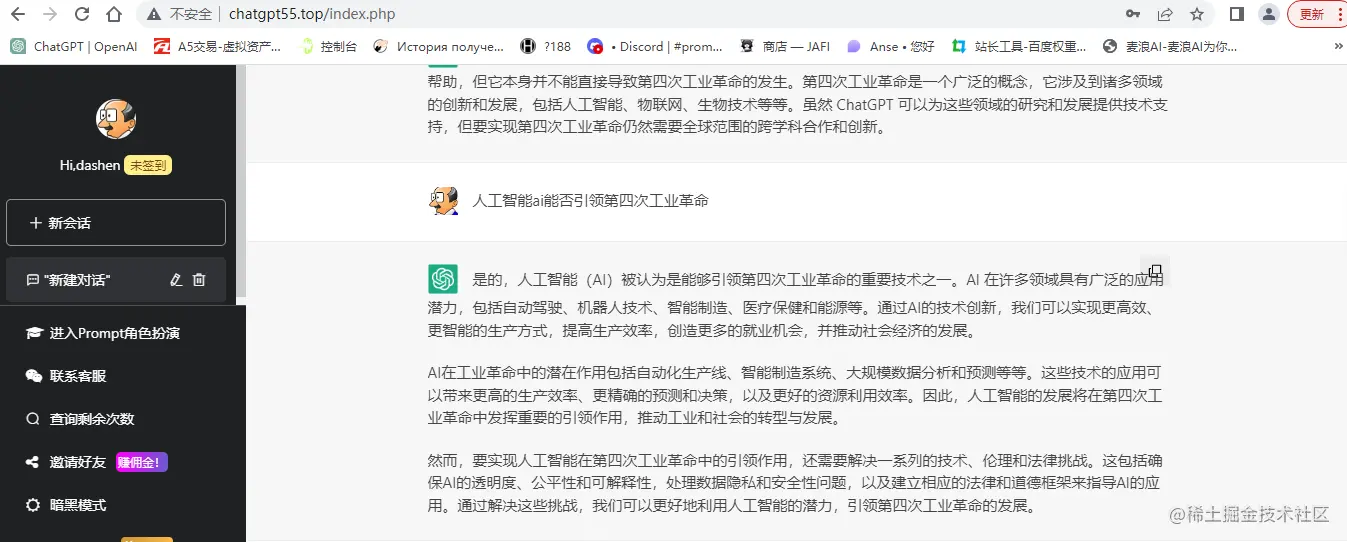Open the browser side panel
This screenshot has width=1347, height=542.
[1237, 14]
